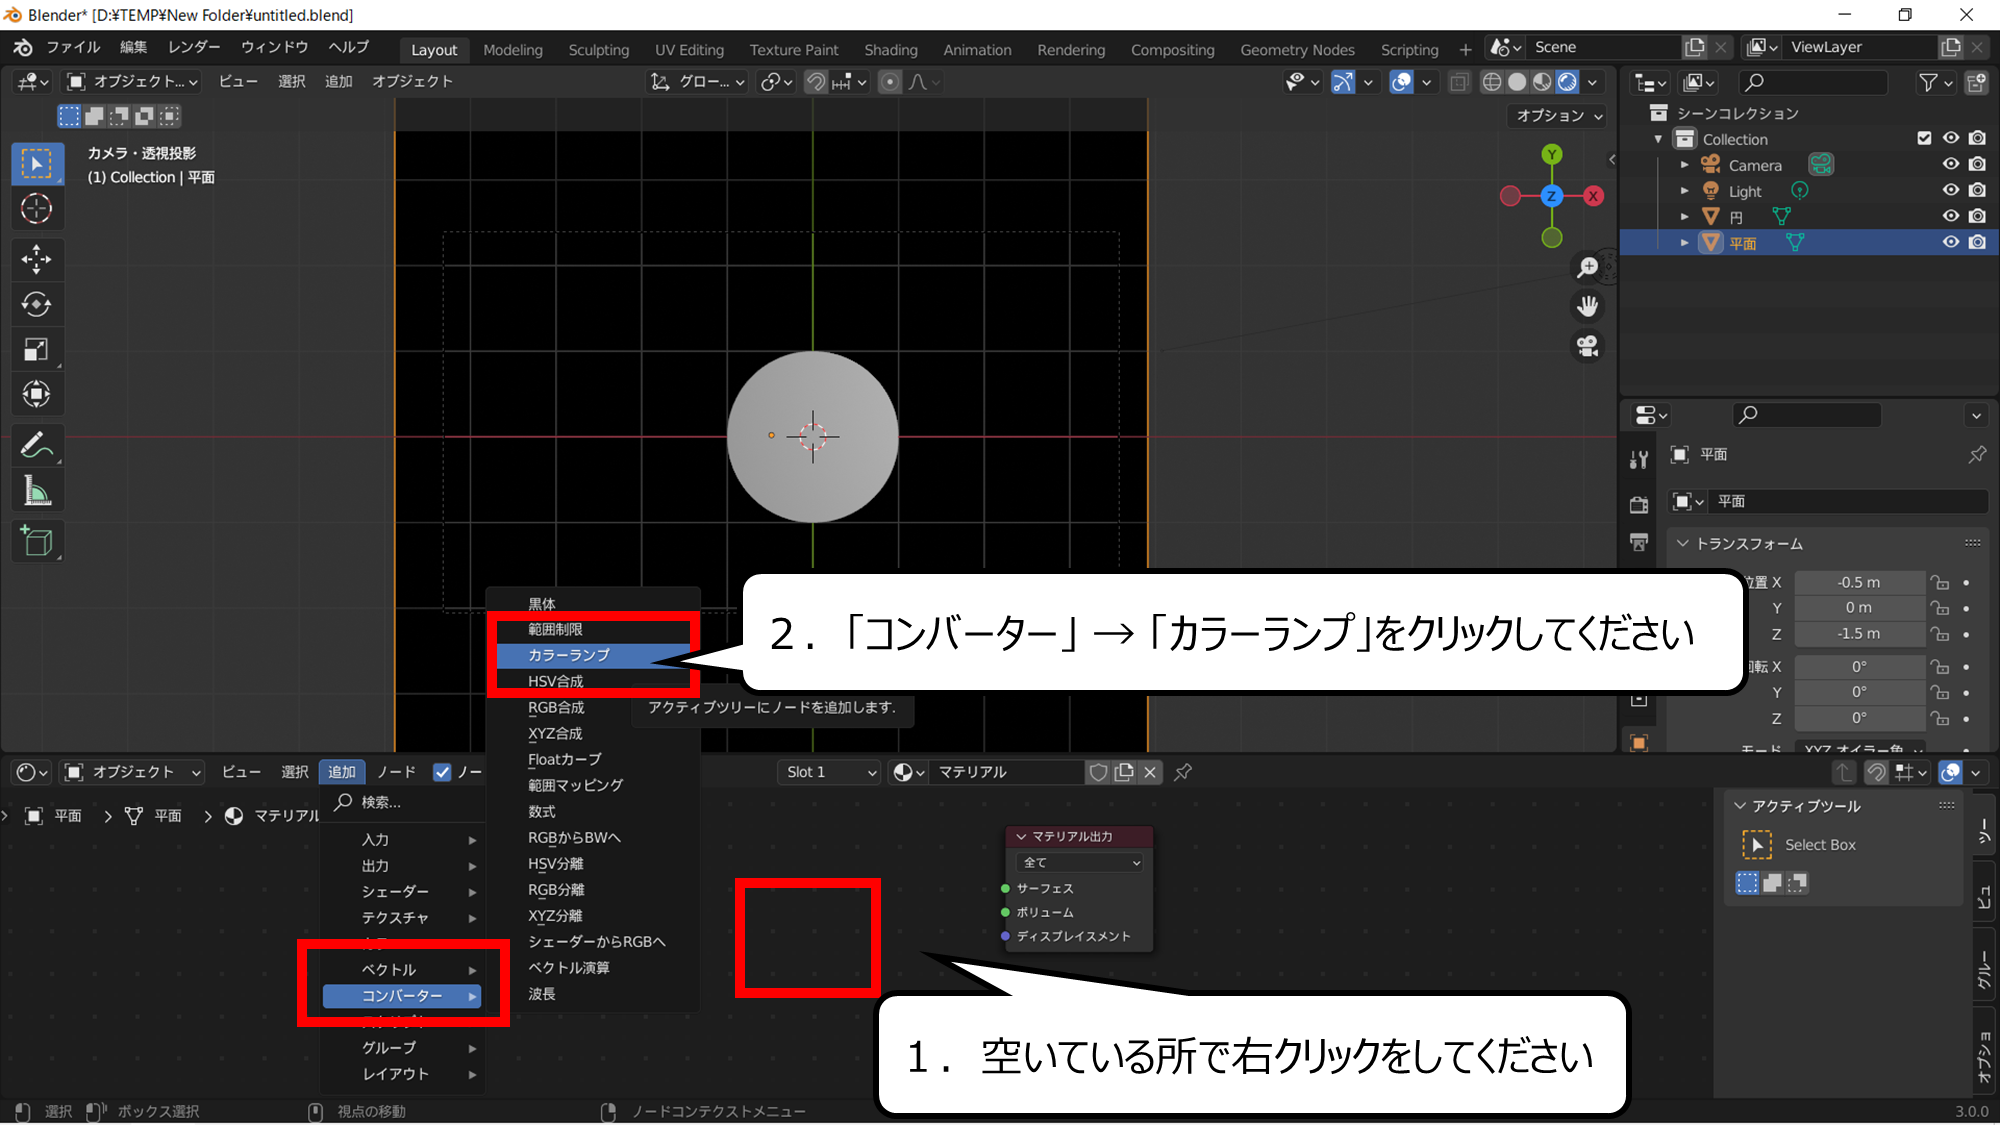Lock the location X value
The height and width of the screenshot is (1125, 2000).
click(1939, 582)
